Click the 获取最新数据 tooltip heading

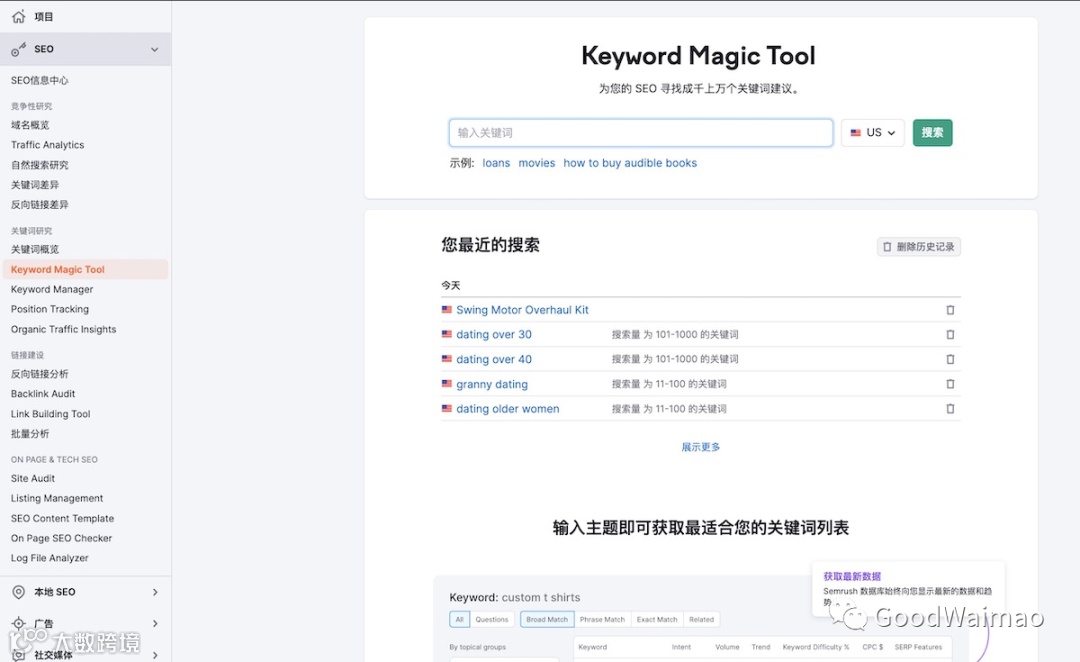[x=852, y=577]
